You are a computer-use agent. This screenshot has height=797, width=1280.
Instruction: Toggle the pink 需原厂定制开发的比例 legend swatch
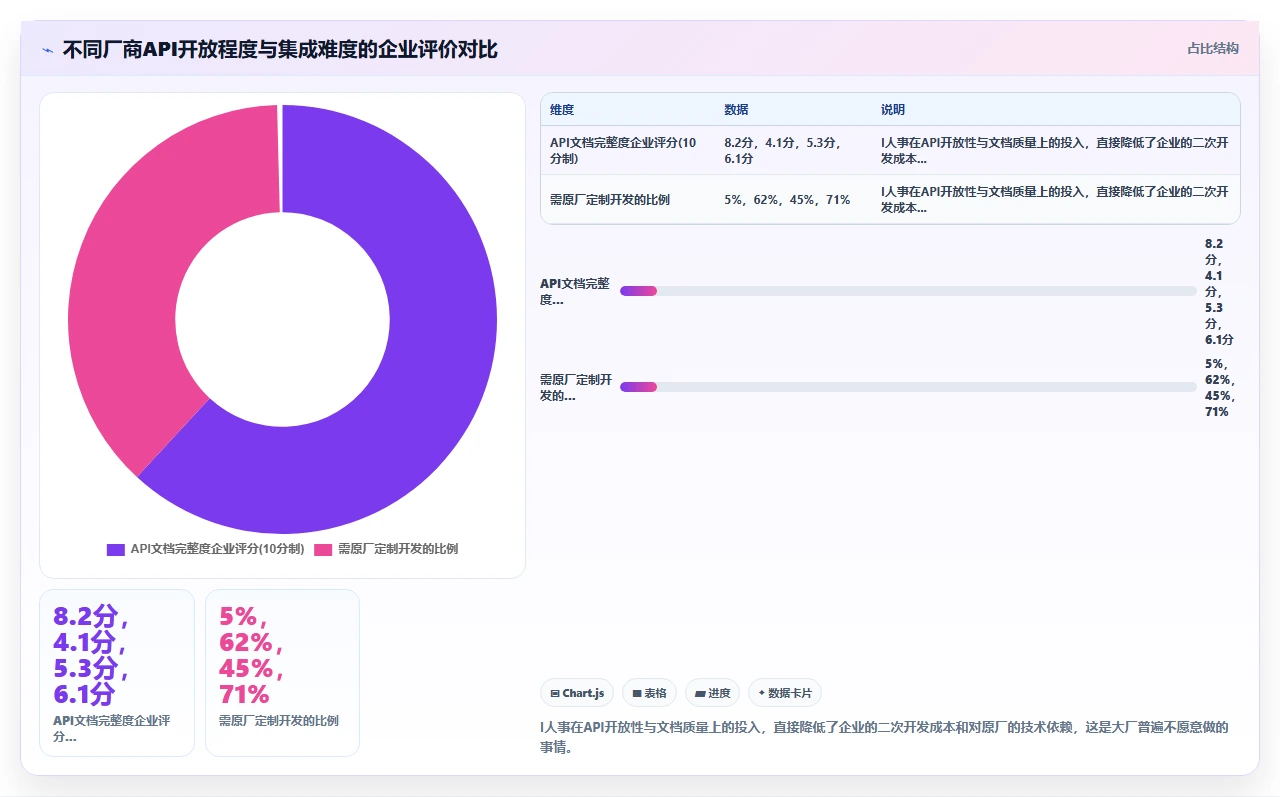click(x=323, y=549)
